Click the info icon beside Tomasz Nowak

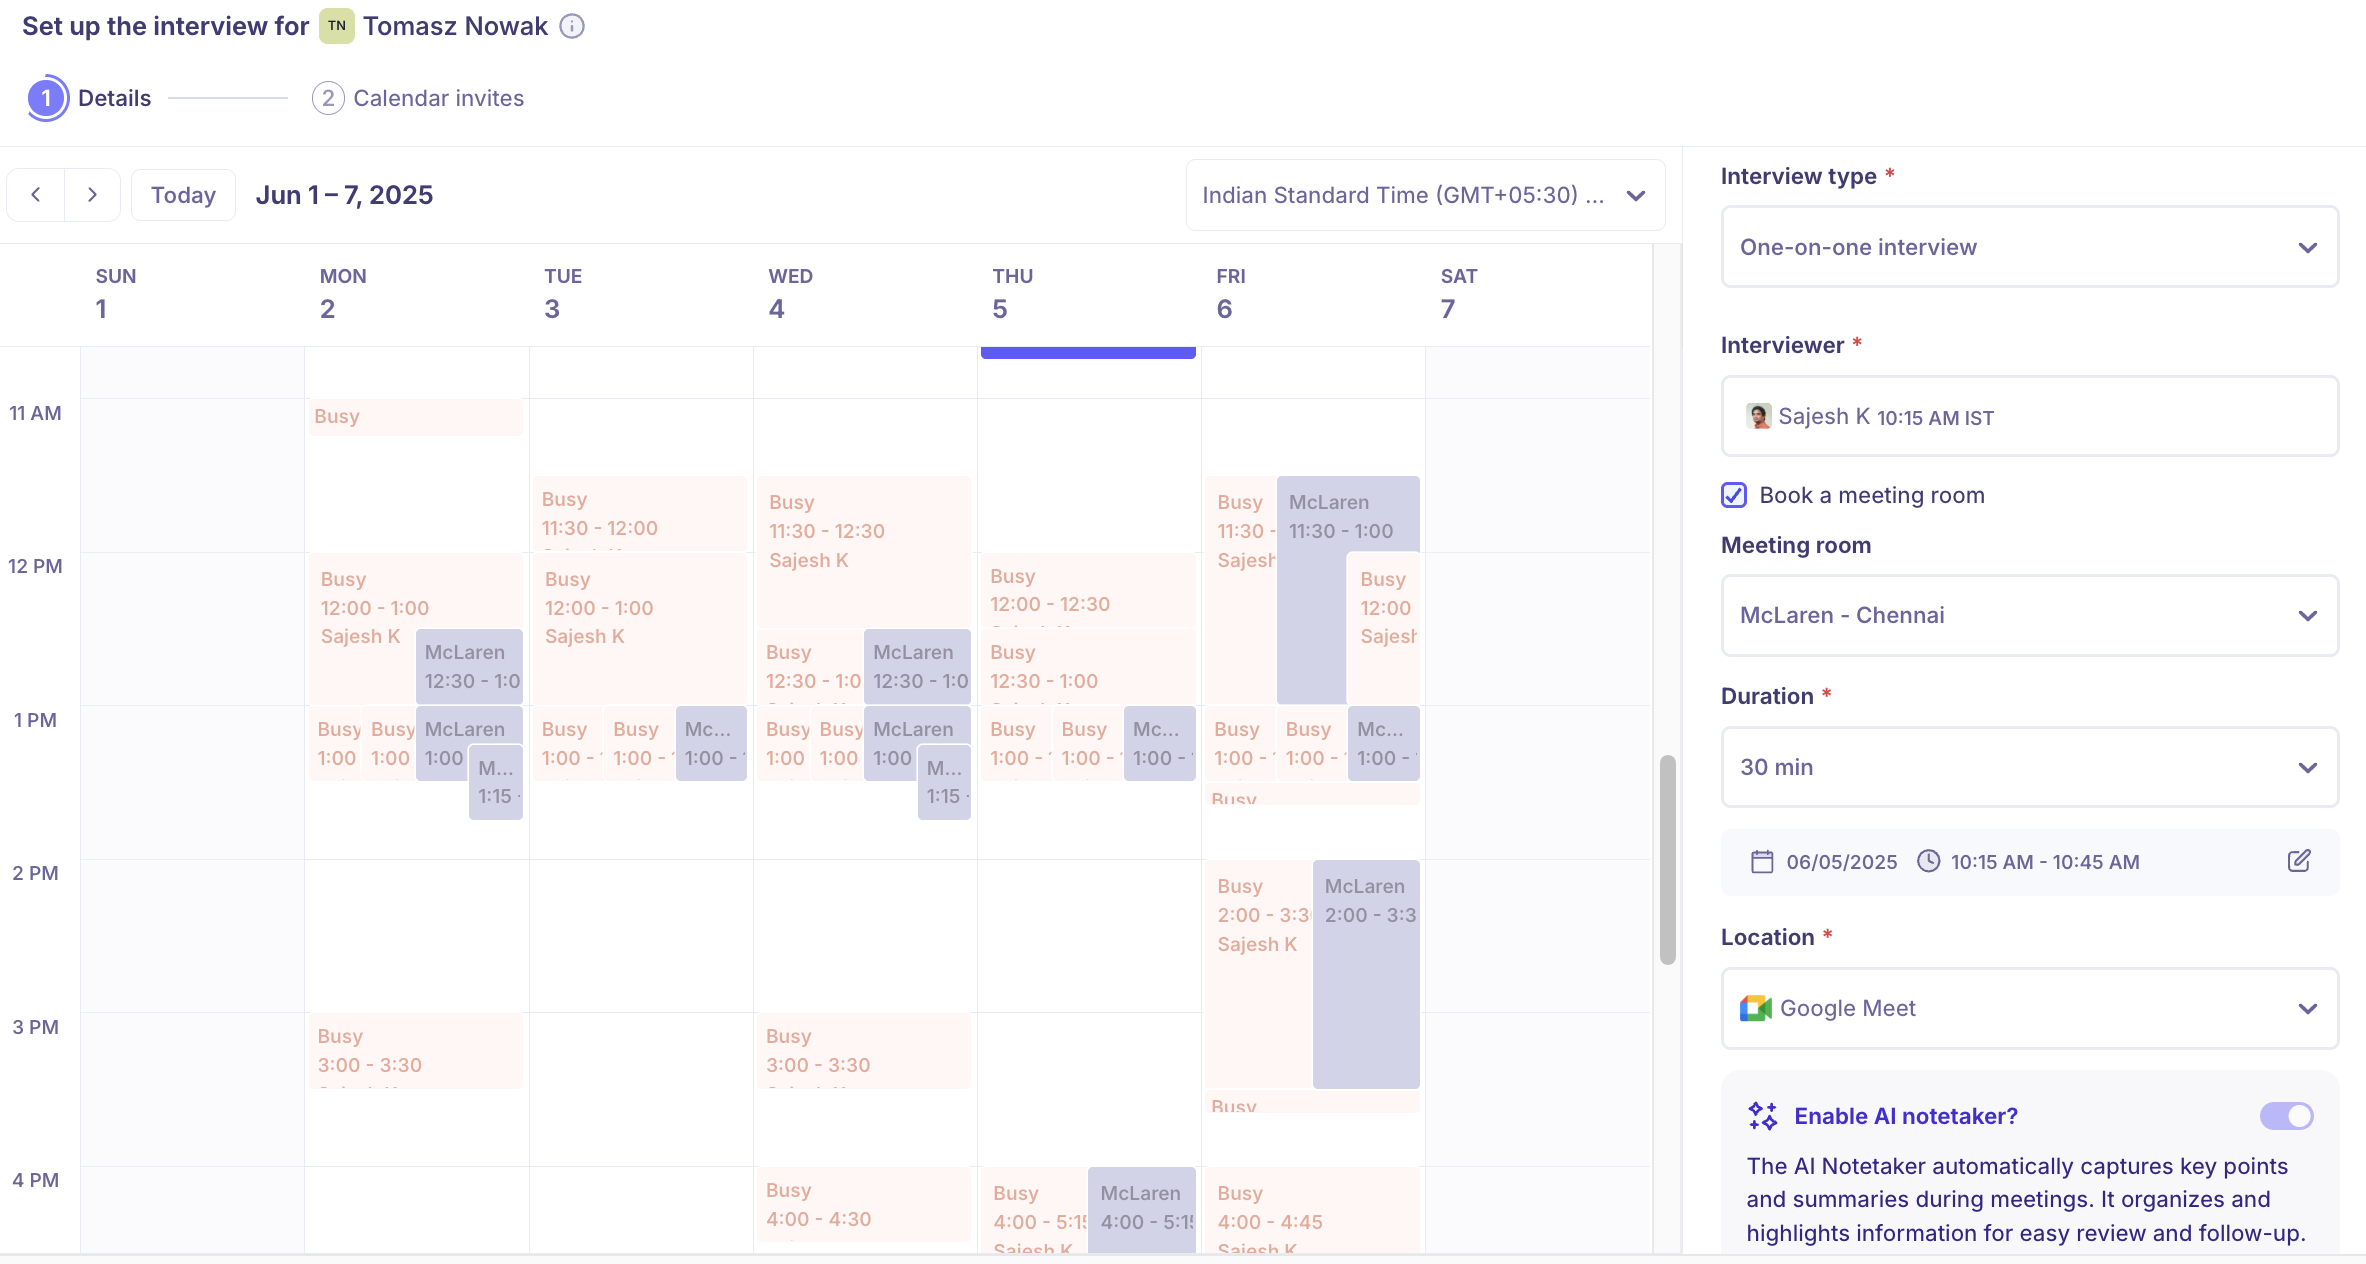[572, 26]
